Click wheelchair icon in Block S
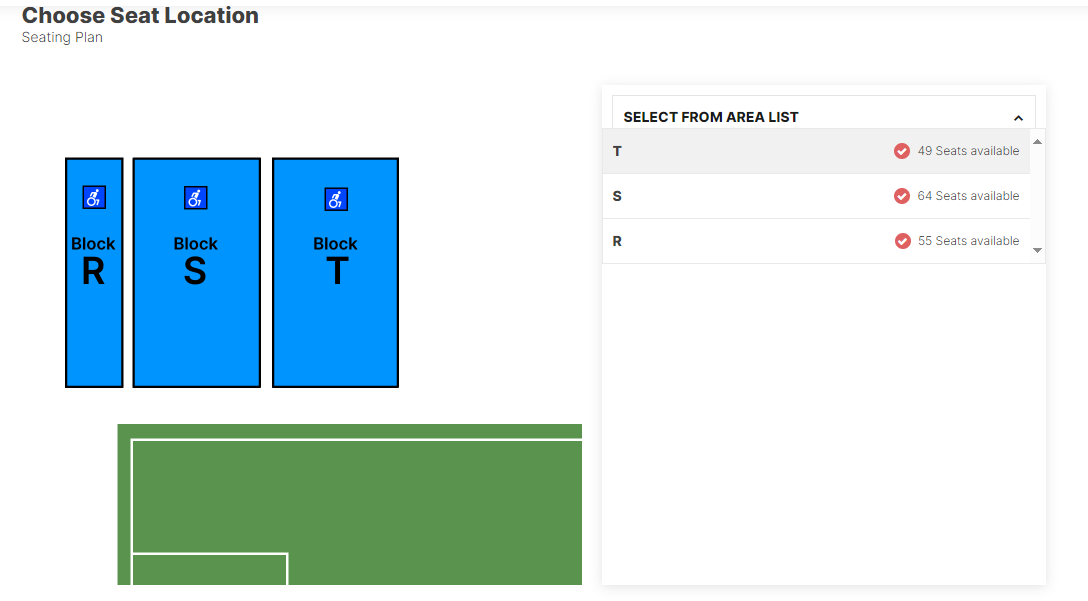The image size is (1088, 601). coord(196,198)
